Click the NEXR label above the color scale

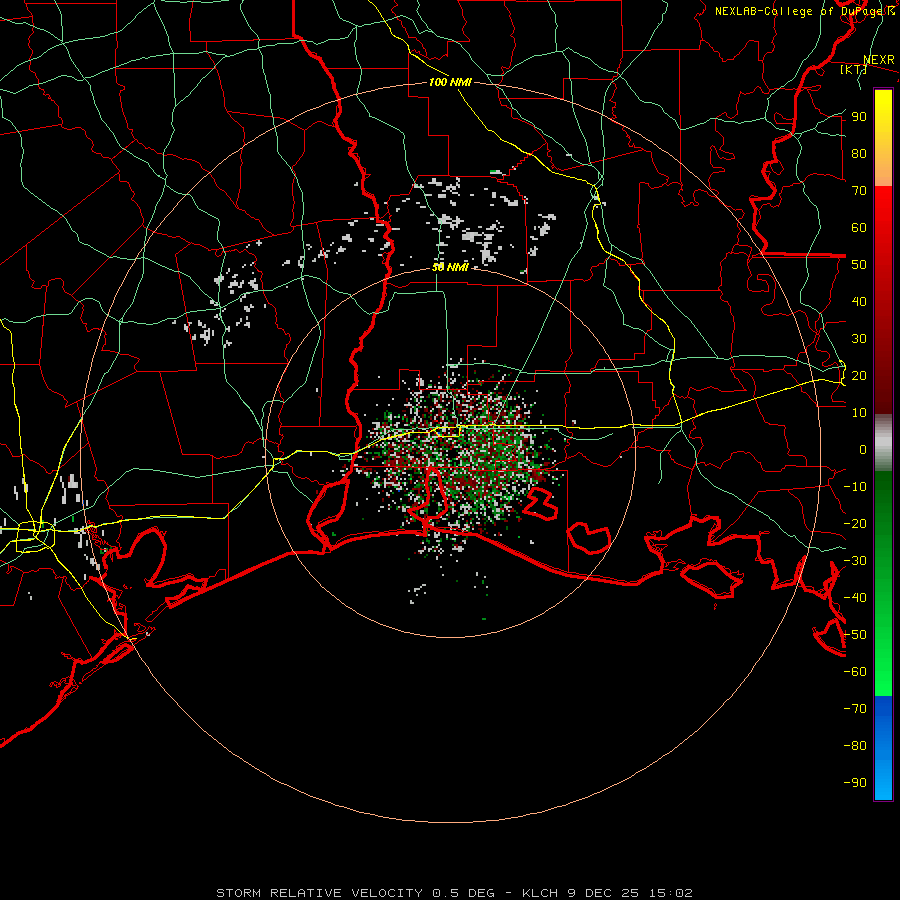pyautogui.click(x=879, y=60)
